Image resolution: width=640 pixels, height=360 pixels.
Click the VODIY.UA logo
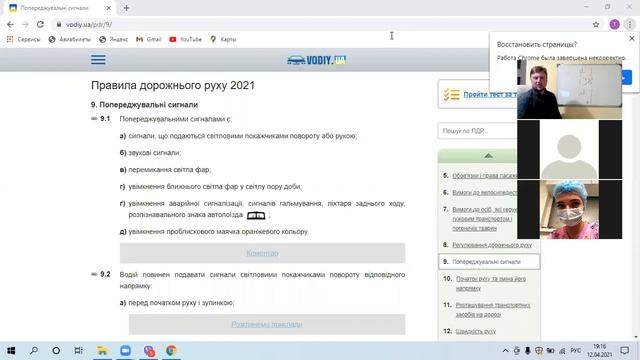(x=317, y=60)
